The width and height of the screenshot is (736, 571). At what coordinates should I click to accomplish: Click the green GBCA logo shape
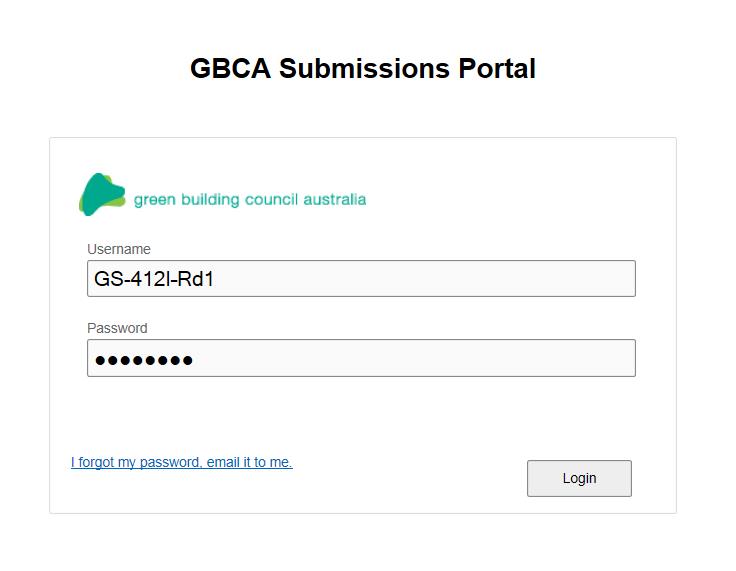coord(102,194)
